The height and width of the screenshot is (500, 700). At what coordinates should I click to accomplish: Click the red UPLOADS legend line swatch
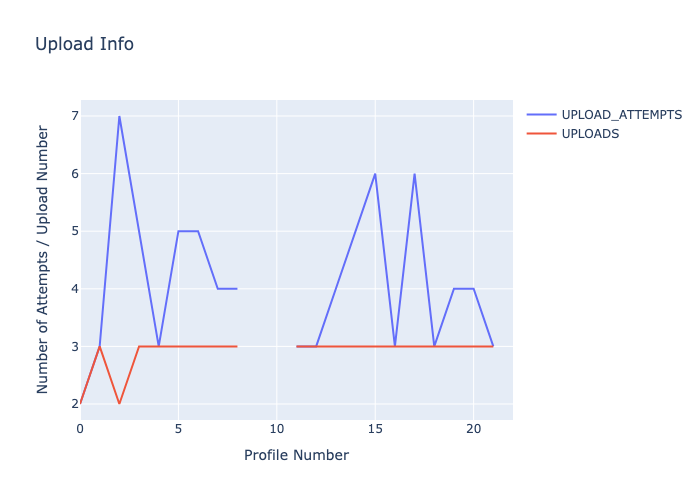[x=541, y=134]
